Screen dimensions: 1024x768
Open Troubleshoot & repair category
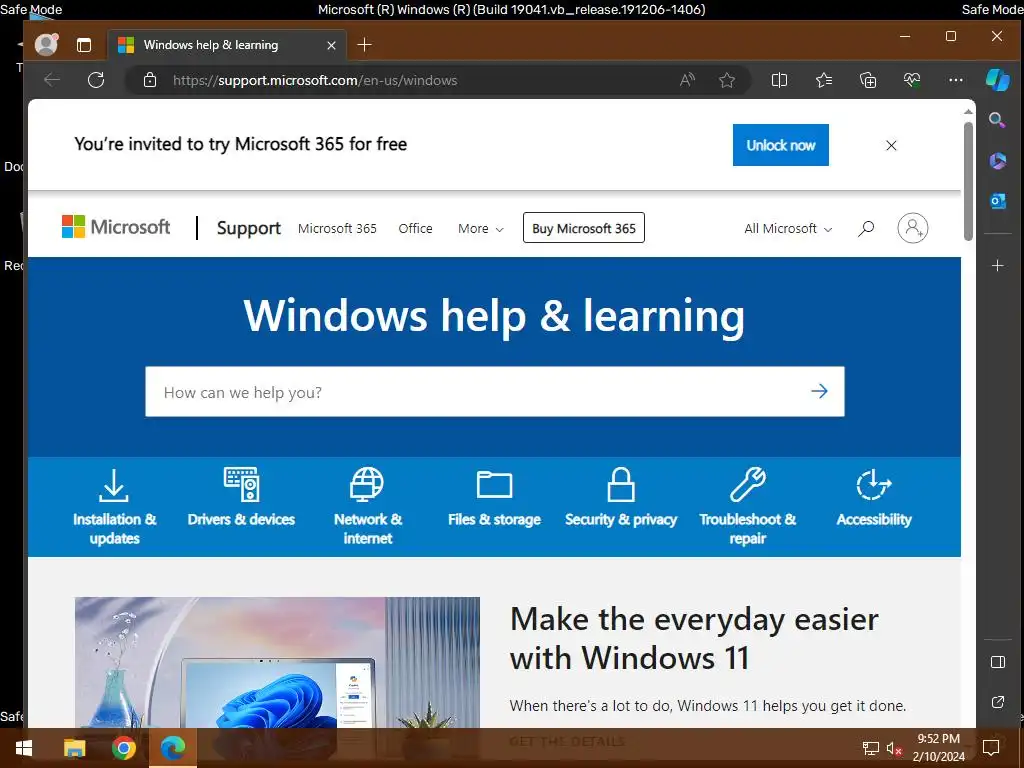[748, 507]
